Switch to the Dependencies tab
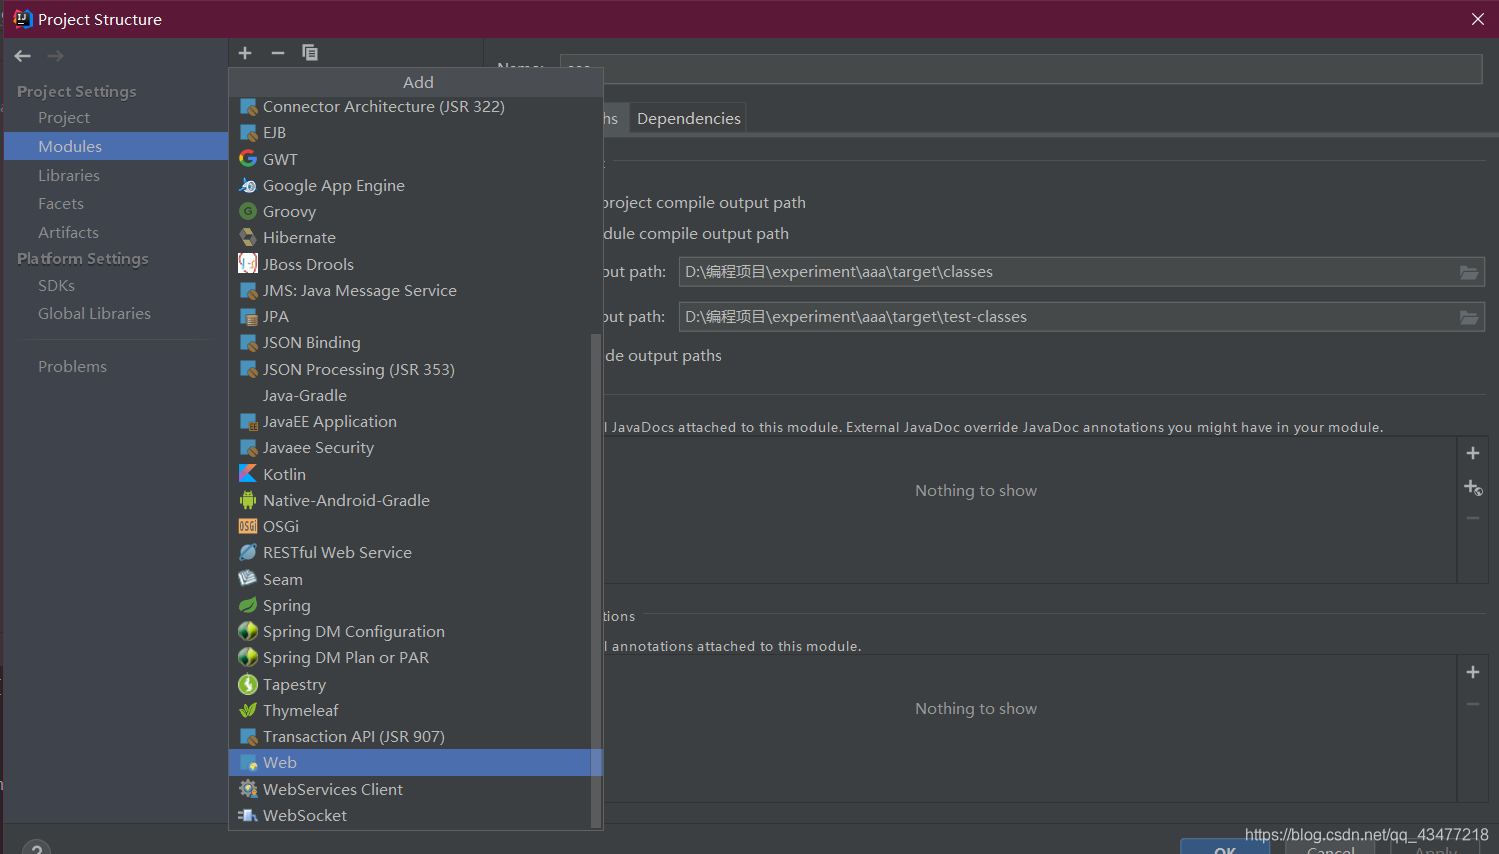Screen dimensions: 1499x854 tap(688, 118)
